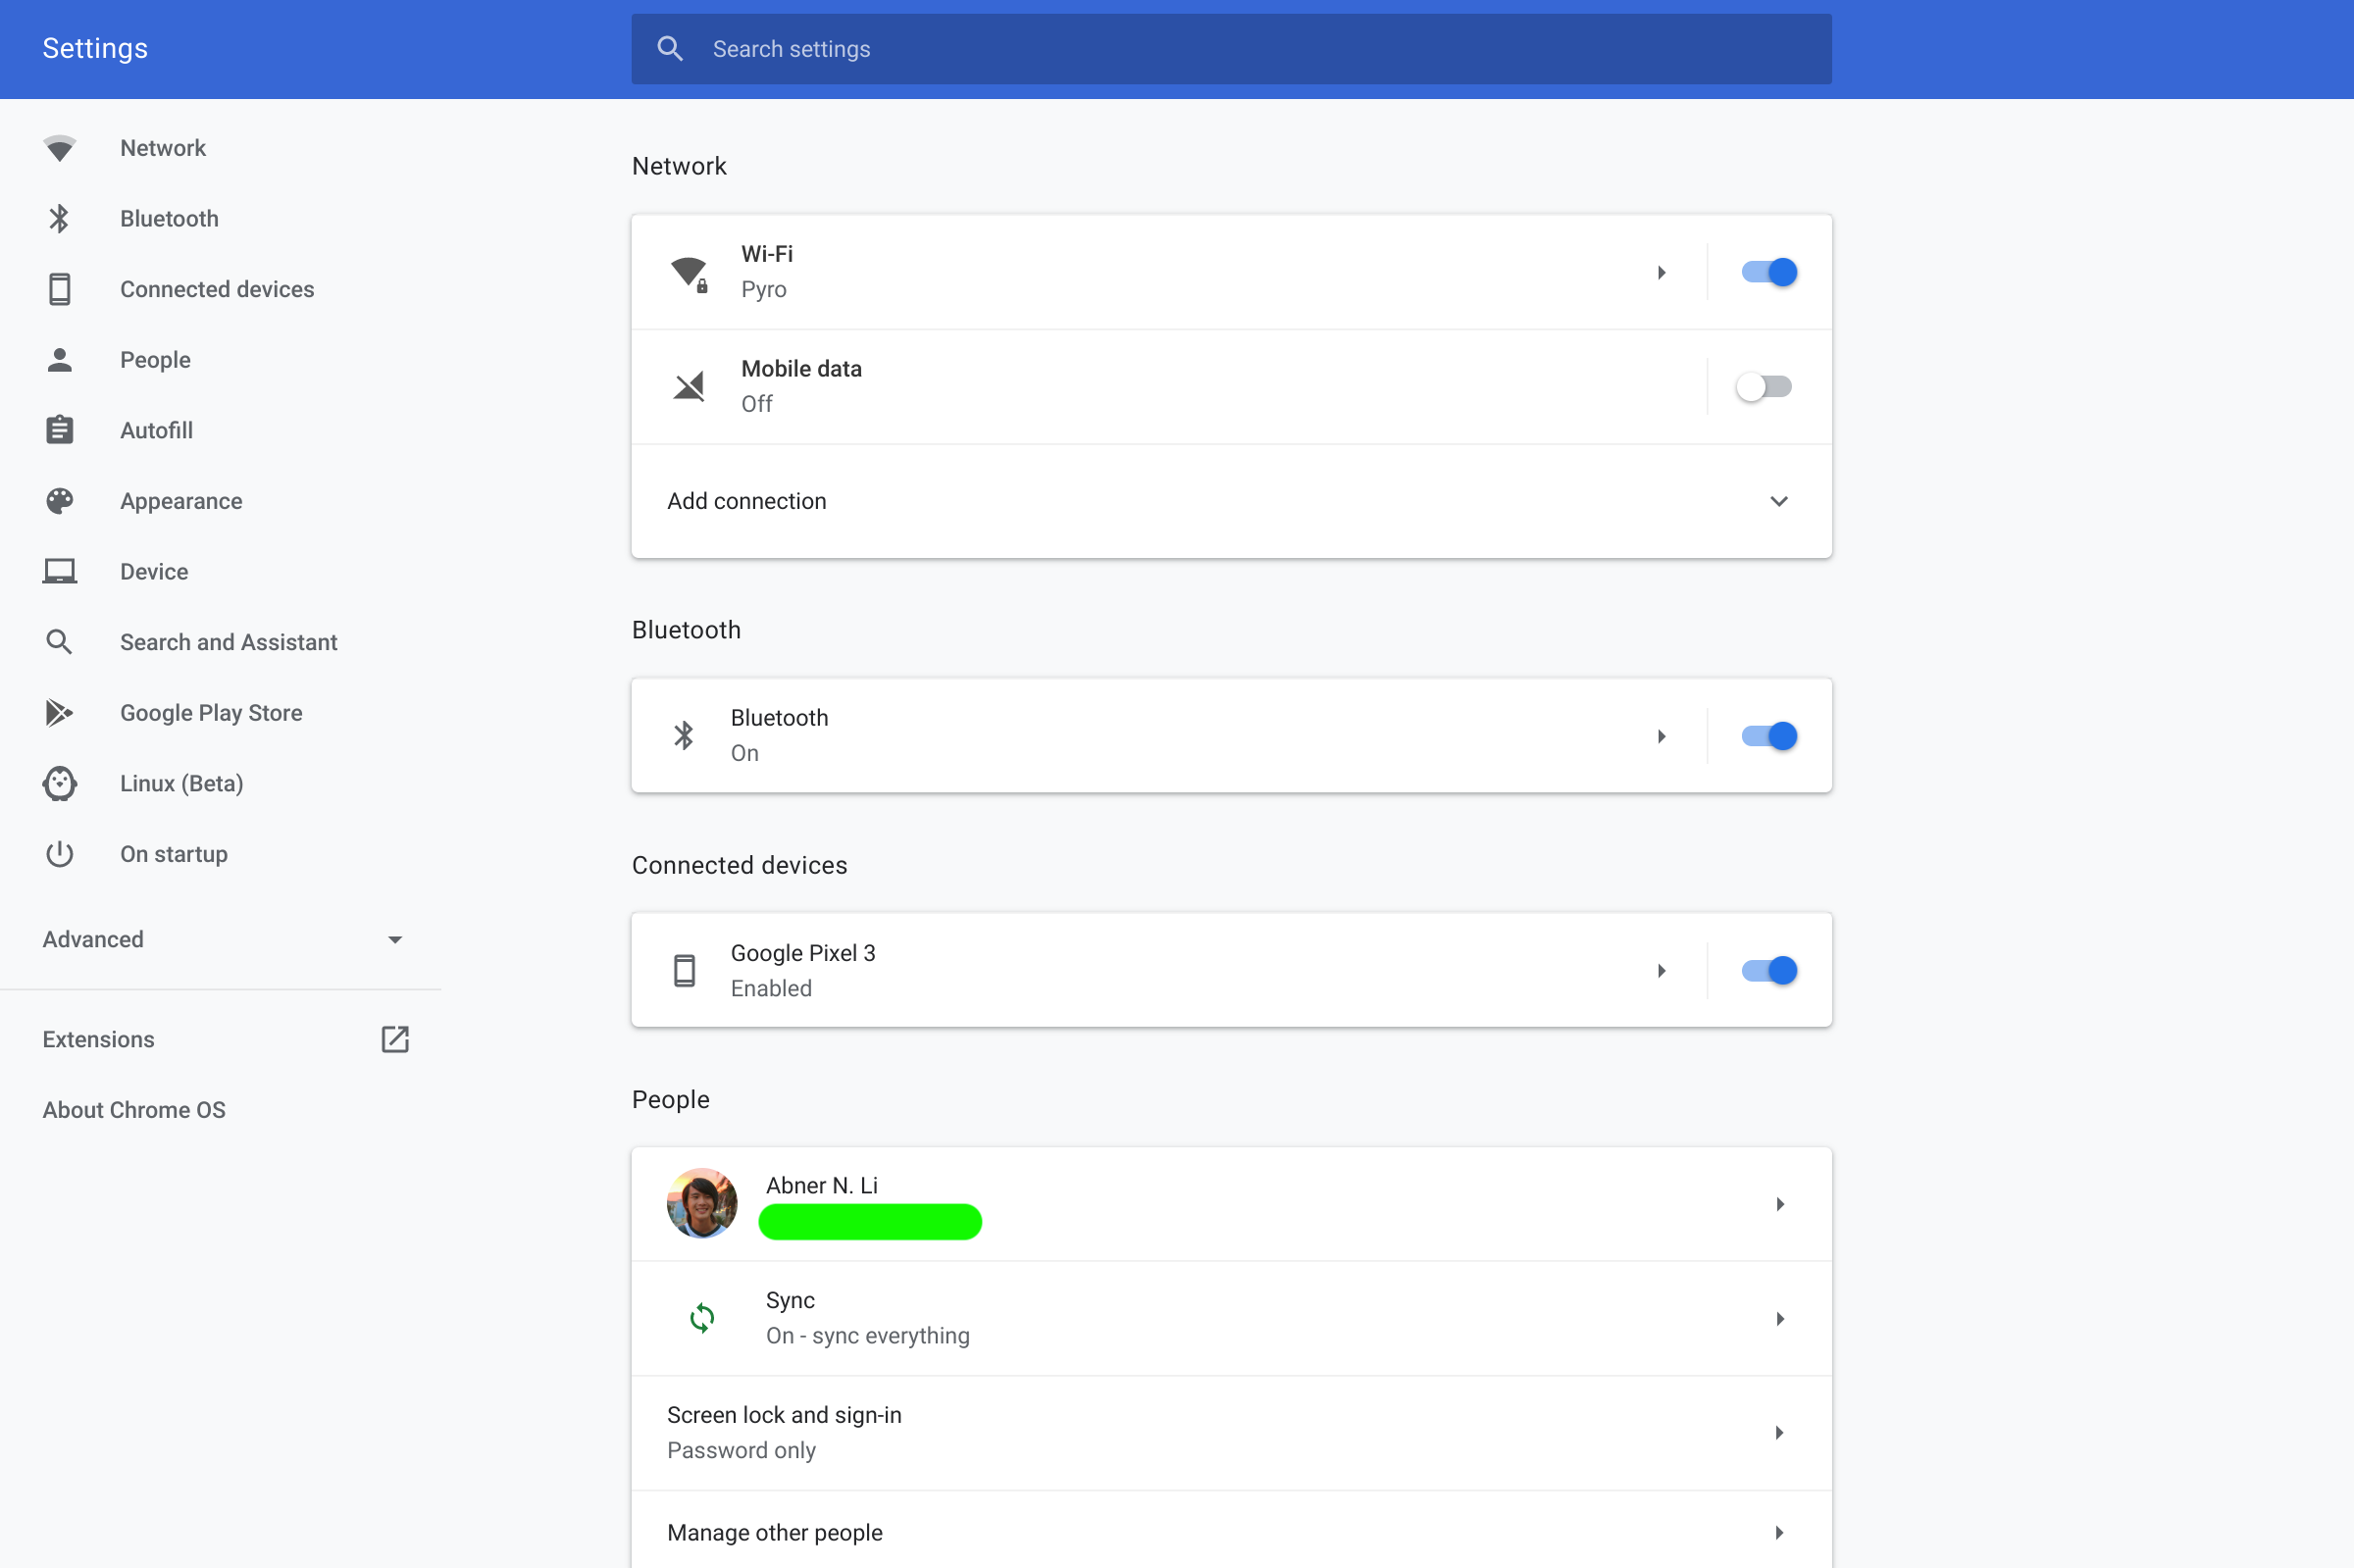This screenshot has height=1568, width=2354.
Task: Disable the Google Pixel 3 toggle
Action: [1768, 970]
